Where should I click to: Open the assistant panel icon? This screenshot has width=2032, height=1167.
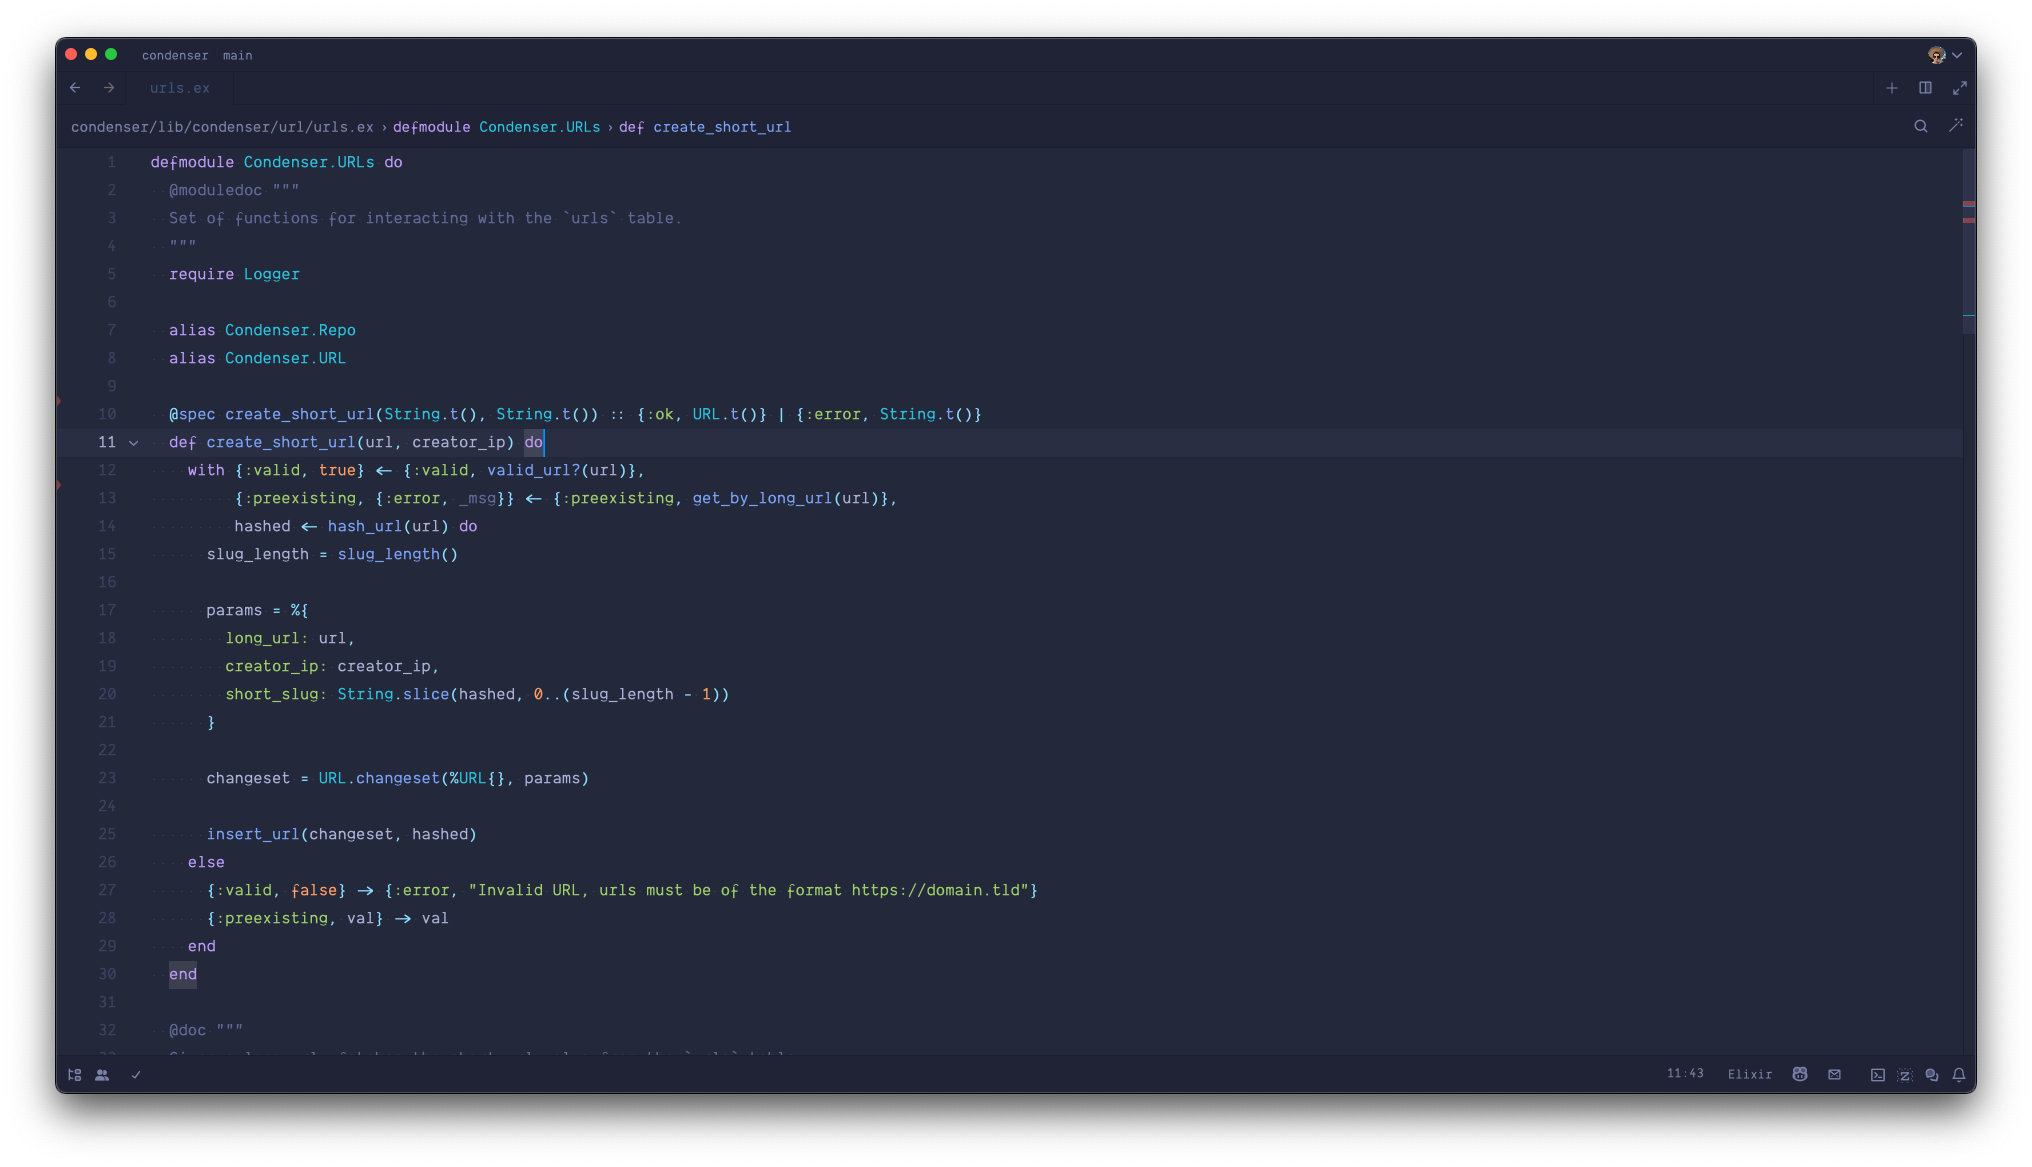tap(1905, 1075)
